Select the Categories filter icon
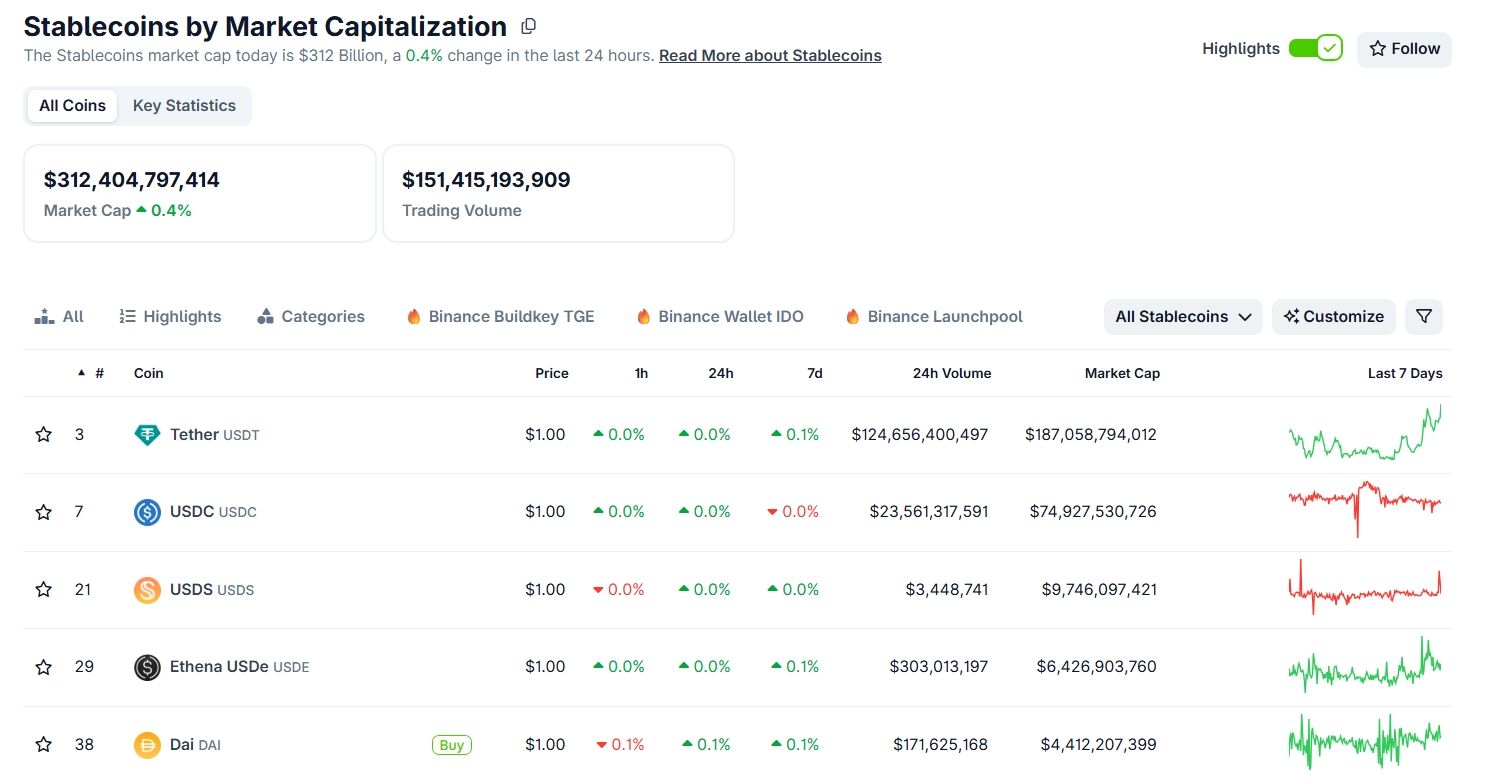The image size is (1498, 780). pyautogui.click(x=265, y=316)
